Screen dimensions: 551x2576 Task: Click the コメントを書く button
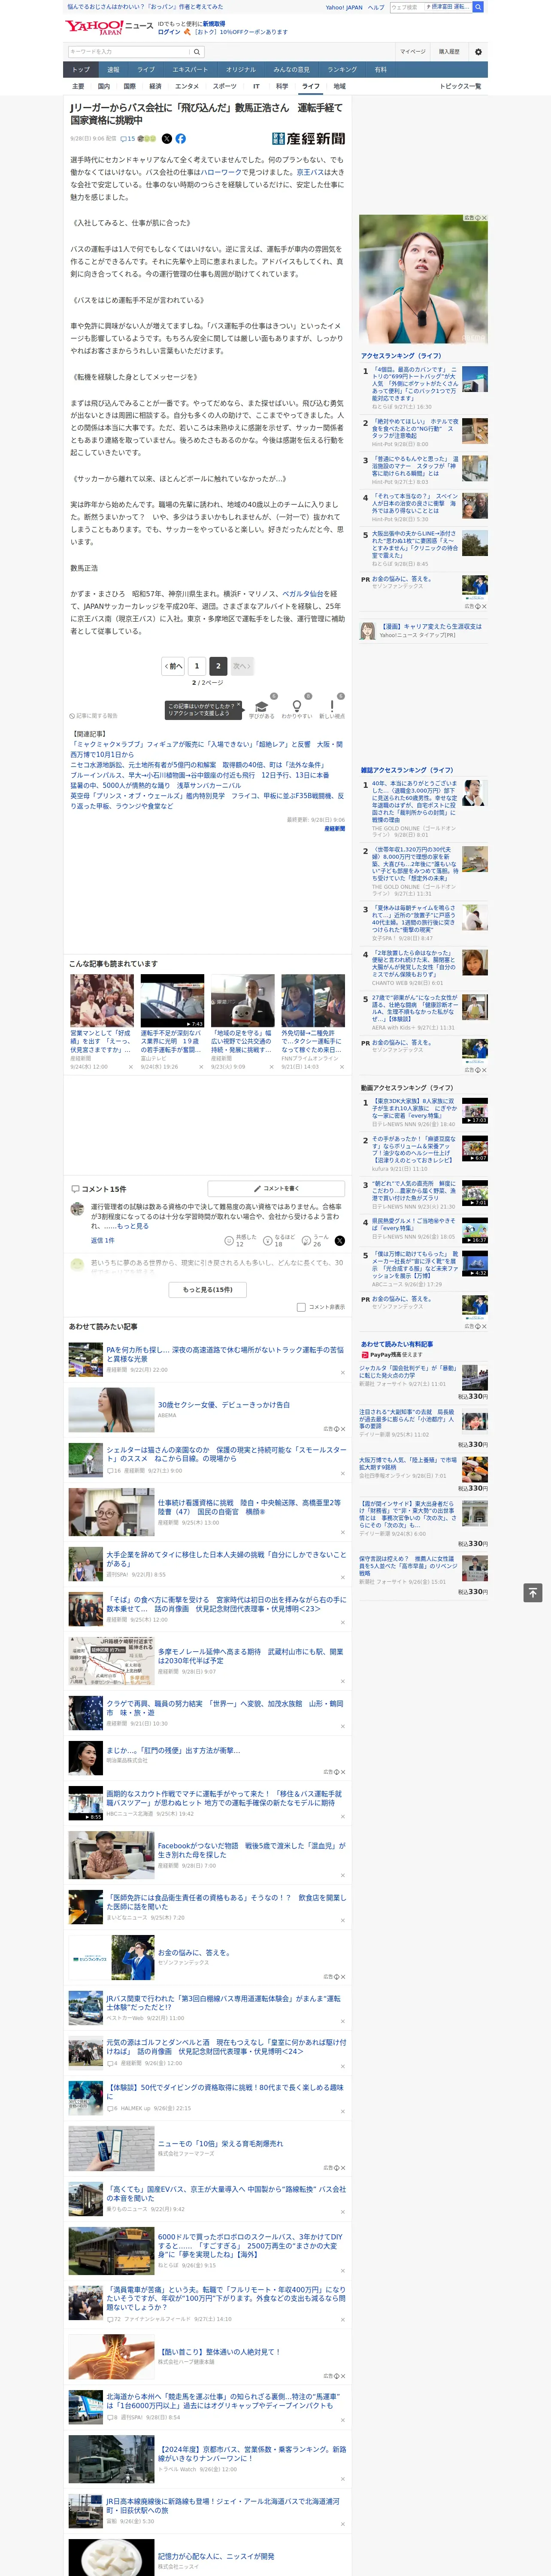[x=276, y=1188]
